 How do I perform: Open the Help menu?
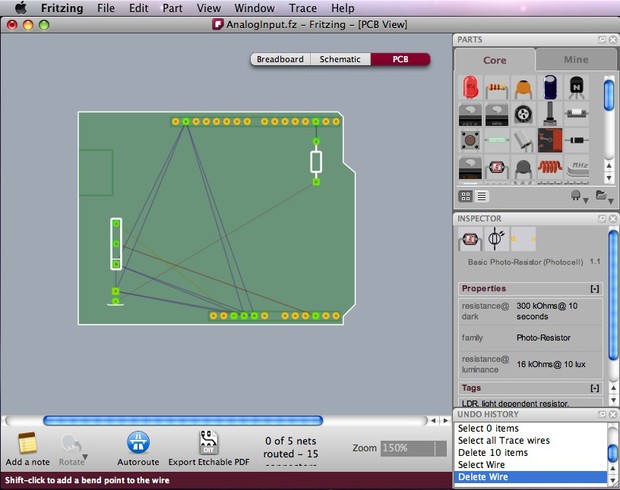(342, 8)
